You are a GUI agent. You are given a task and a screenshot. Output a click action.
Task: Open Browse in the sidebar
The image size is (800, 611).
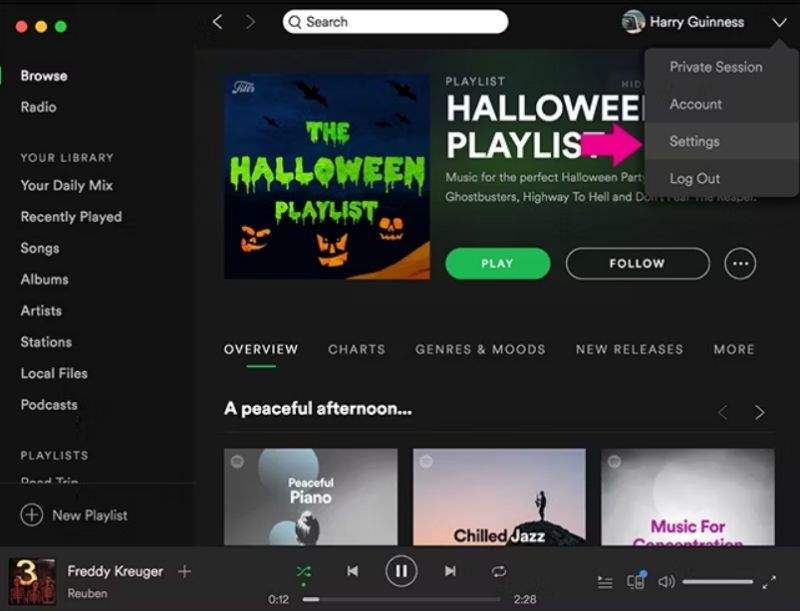[x=44, y=76]
